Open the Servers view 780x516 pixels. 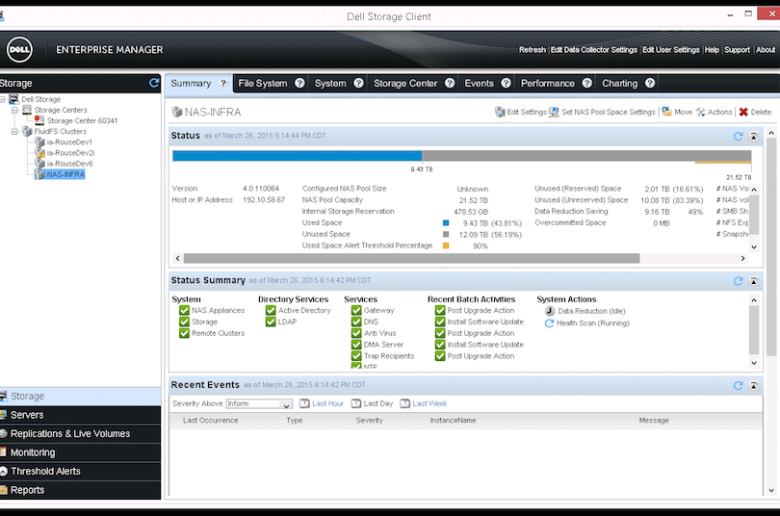coord(81,415)
